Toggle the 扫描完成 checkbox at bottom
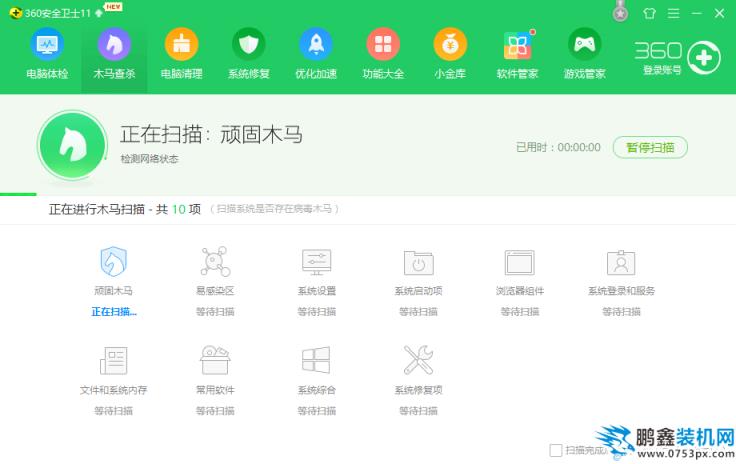Viewport: 736px width, 464px height. pyautogui.click(x=556, y=450)
